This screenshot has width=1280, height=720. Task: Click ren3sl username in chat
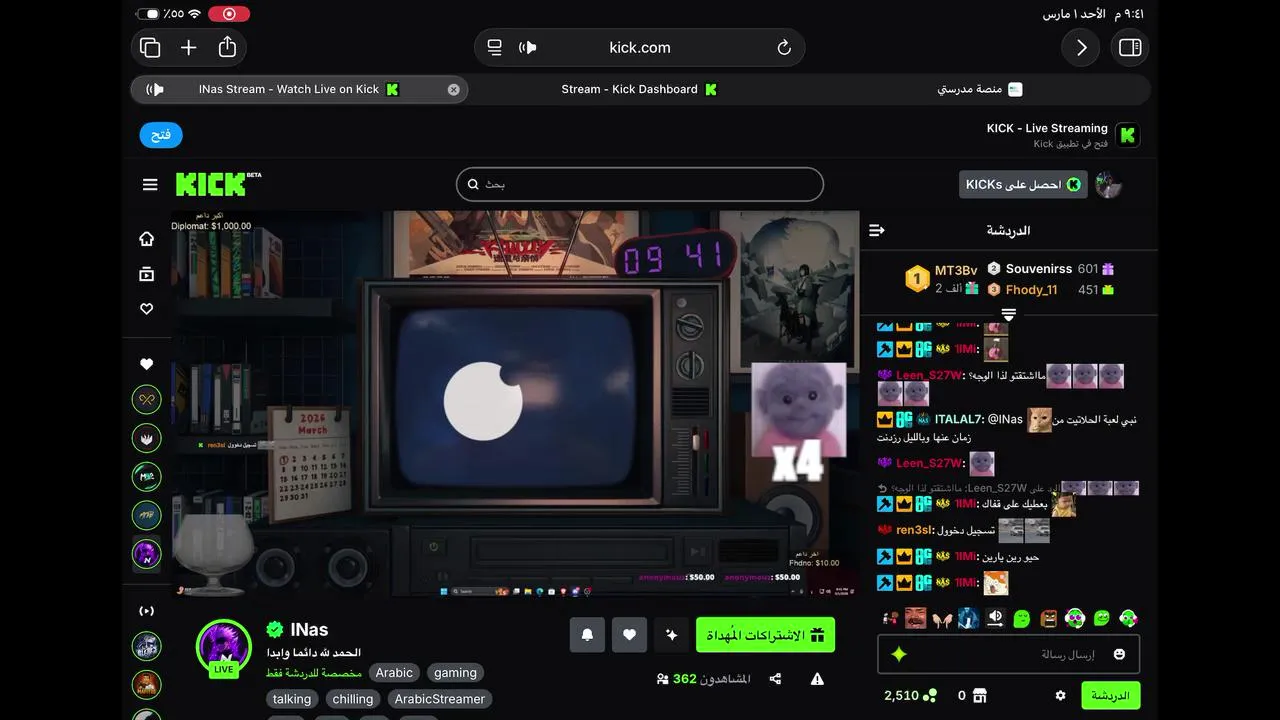tap(913, 530)
